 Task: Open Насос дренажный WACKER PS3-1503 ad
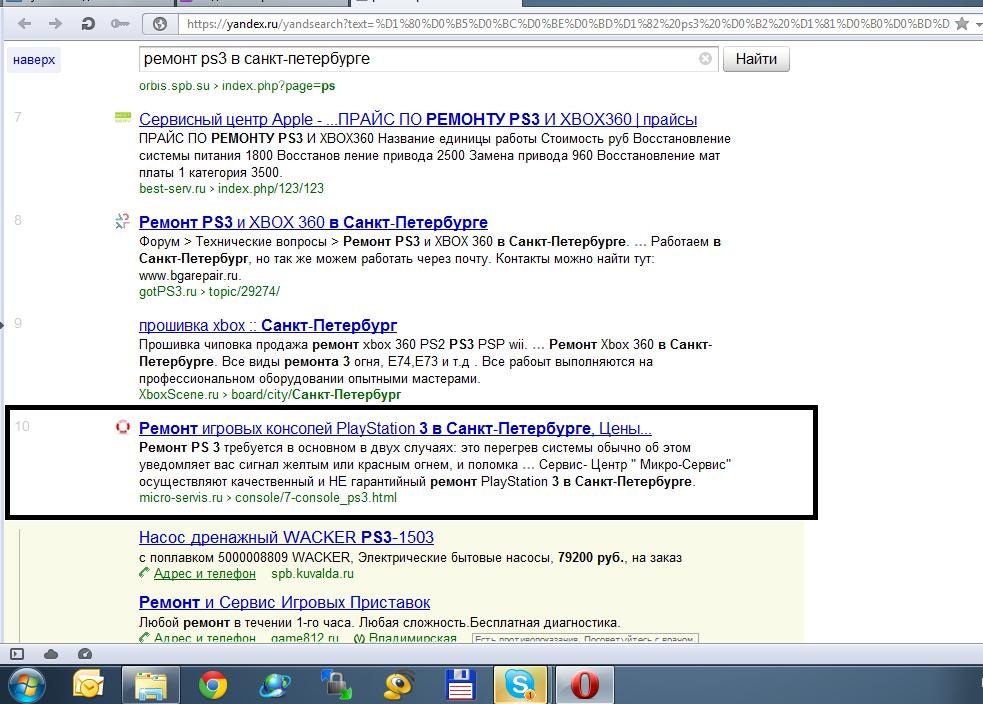(286, 537)
